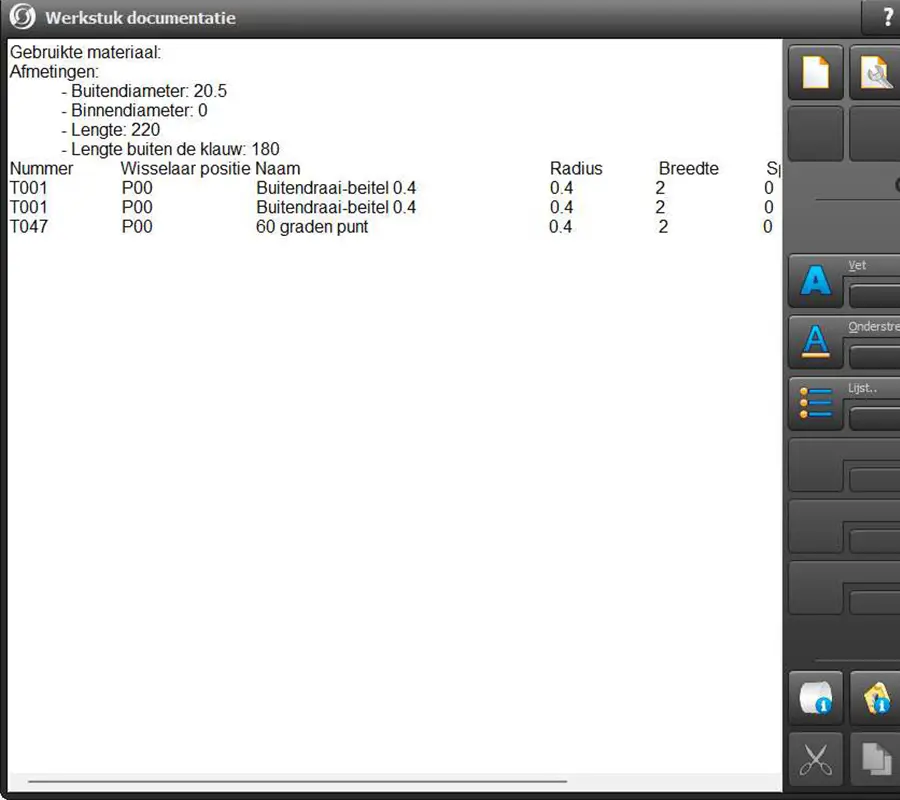The image size is (900, 800).
Task: Click the document with wrench icon
Action: pyautogui.click(x=875, y=72)
